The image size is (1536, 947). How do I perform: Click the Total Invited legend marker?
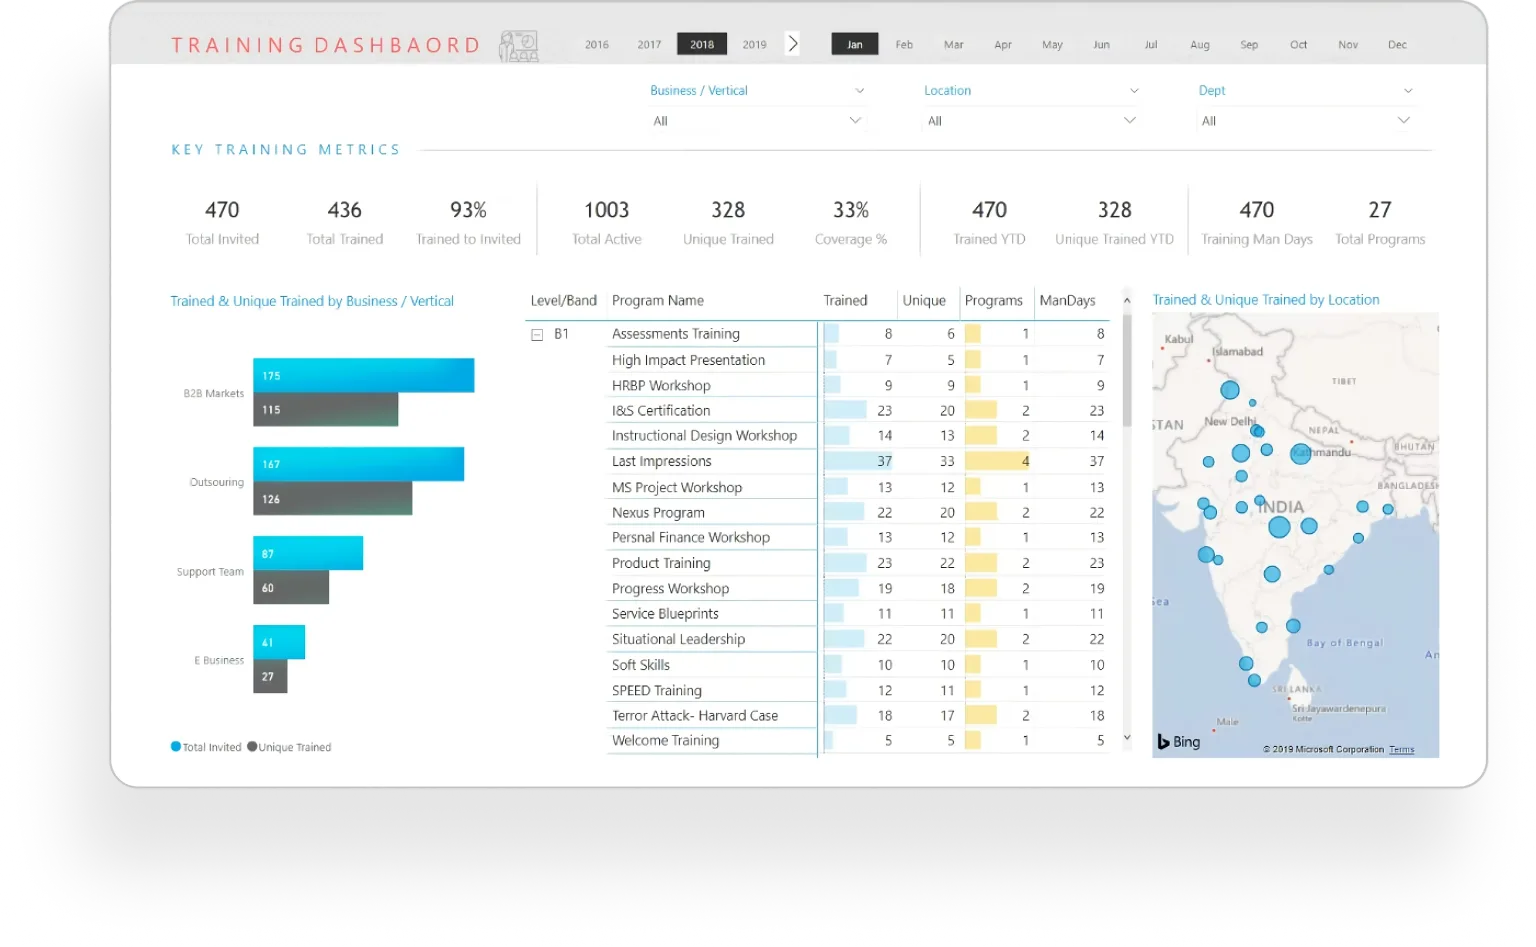tap(176, 747)
